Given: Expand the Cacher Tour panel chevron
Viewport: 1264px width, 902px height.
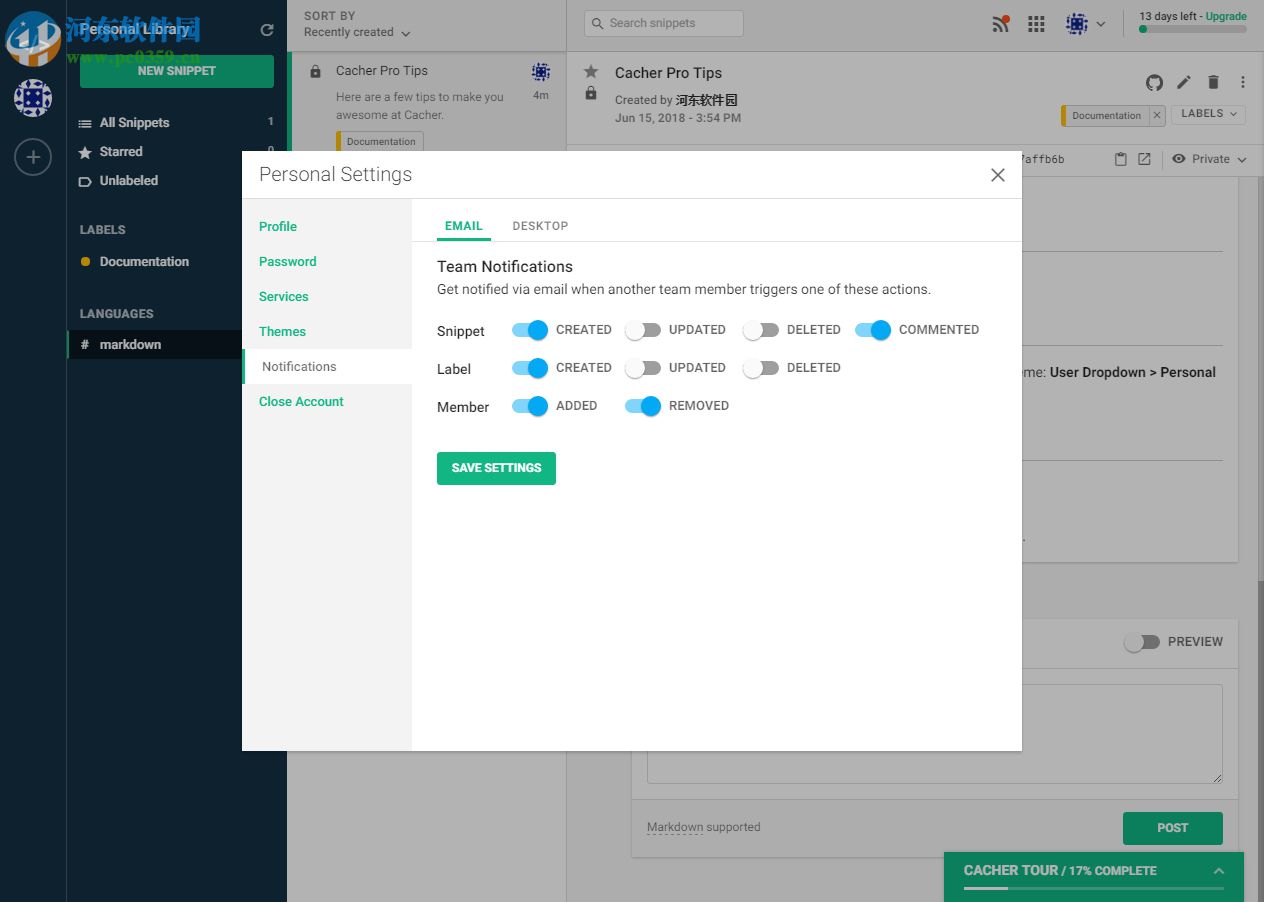Looking at the screenshot, I should click(x=1219, y=871).
